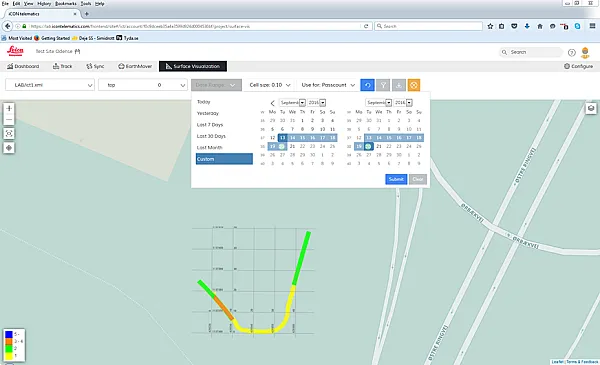Expand the LAB/ict1.xml file dropdown
Screen dimensions: 600x365
coord(50,85)
